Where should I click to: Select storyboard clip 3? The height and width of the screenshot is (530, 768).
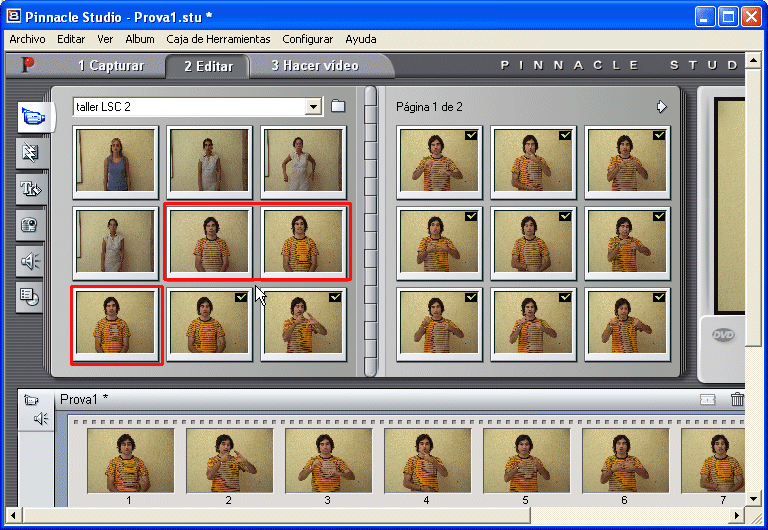click(x=328, y=460)
